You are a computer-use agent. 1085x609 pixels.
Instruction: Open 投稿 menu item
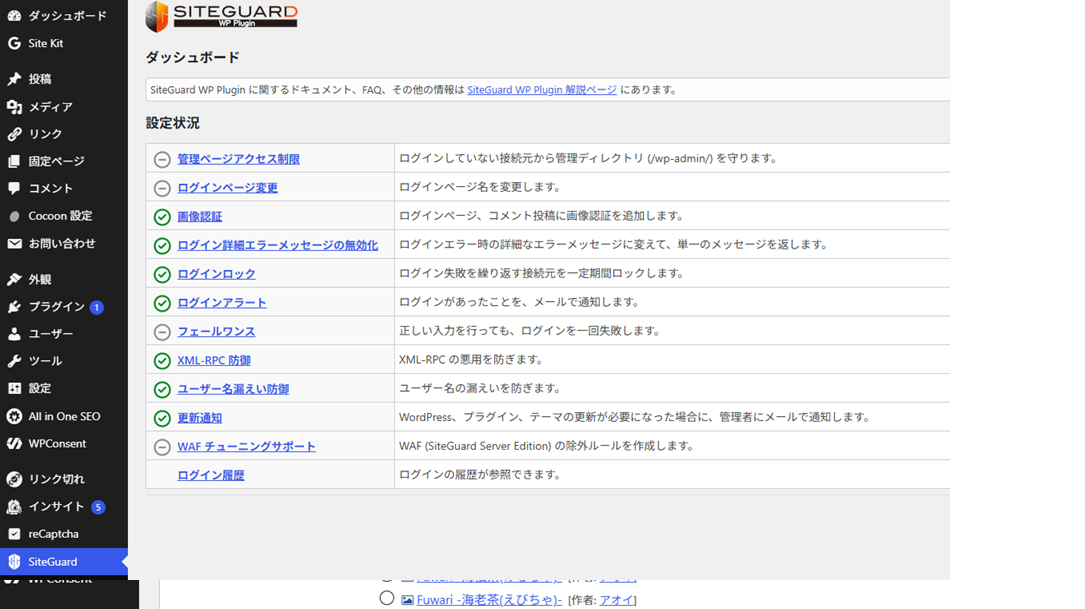coord(64,79)
